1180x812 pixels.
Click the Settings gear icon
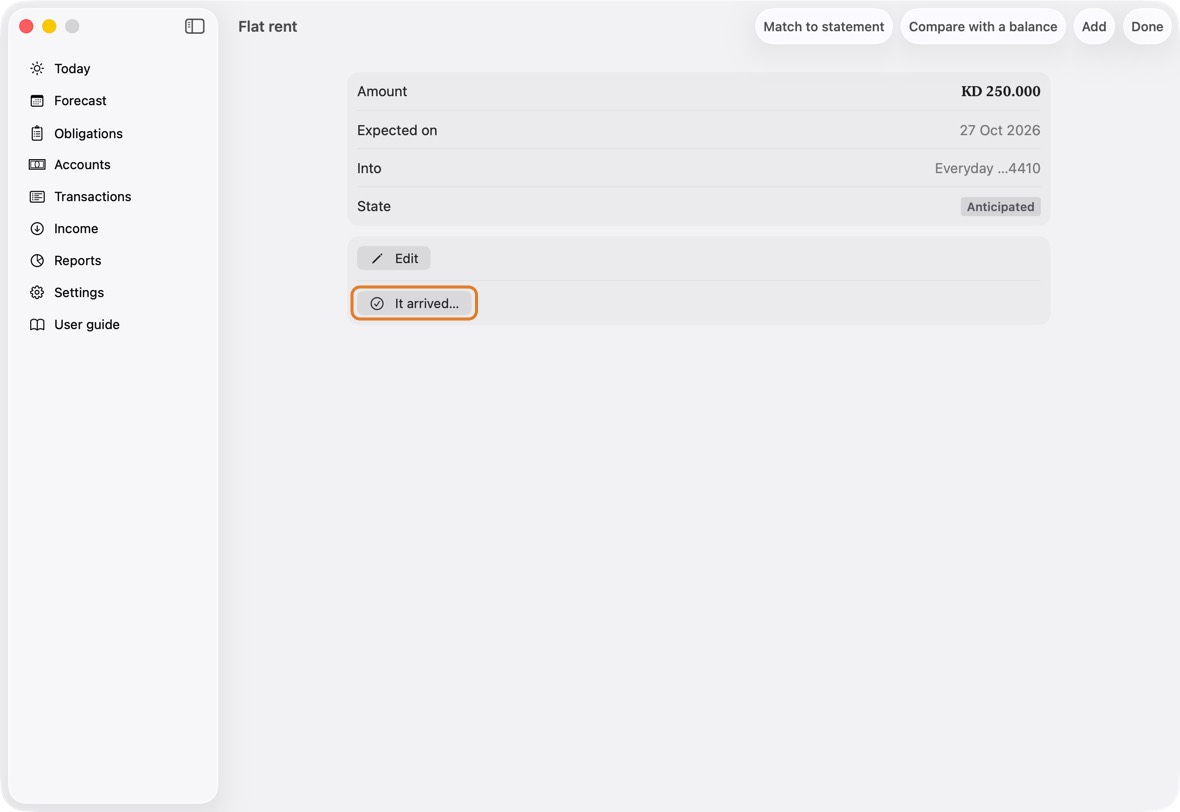(37, 293)
